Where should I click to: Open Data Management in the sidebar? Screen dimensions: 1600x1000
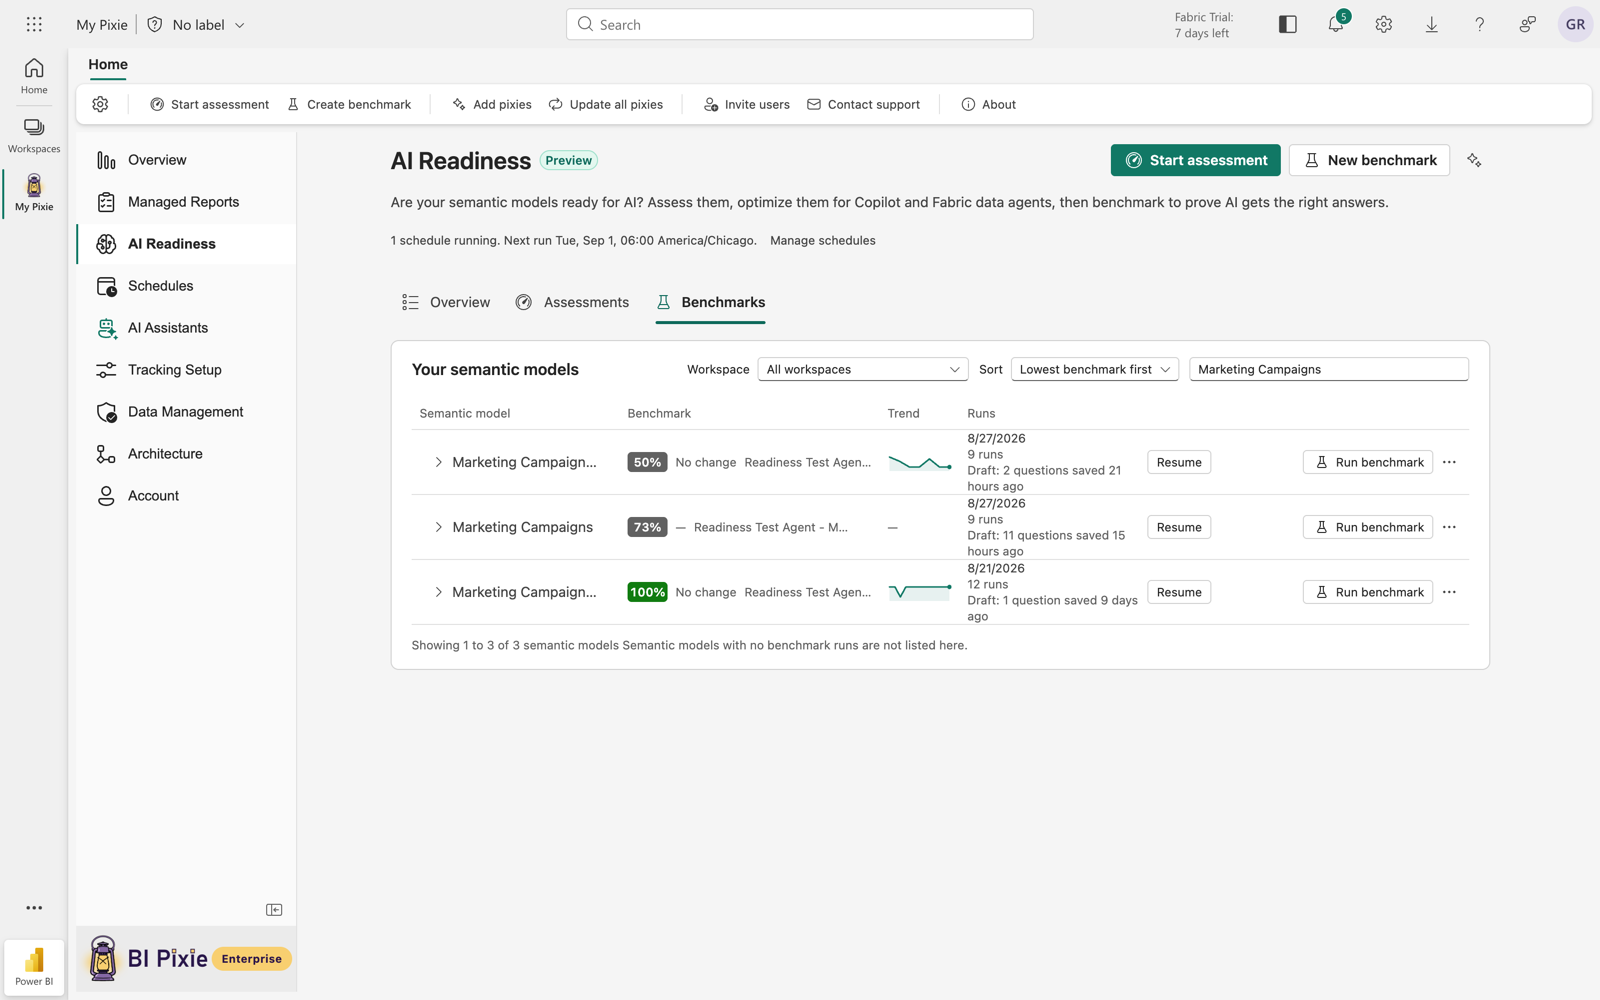pos(186,412)
